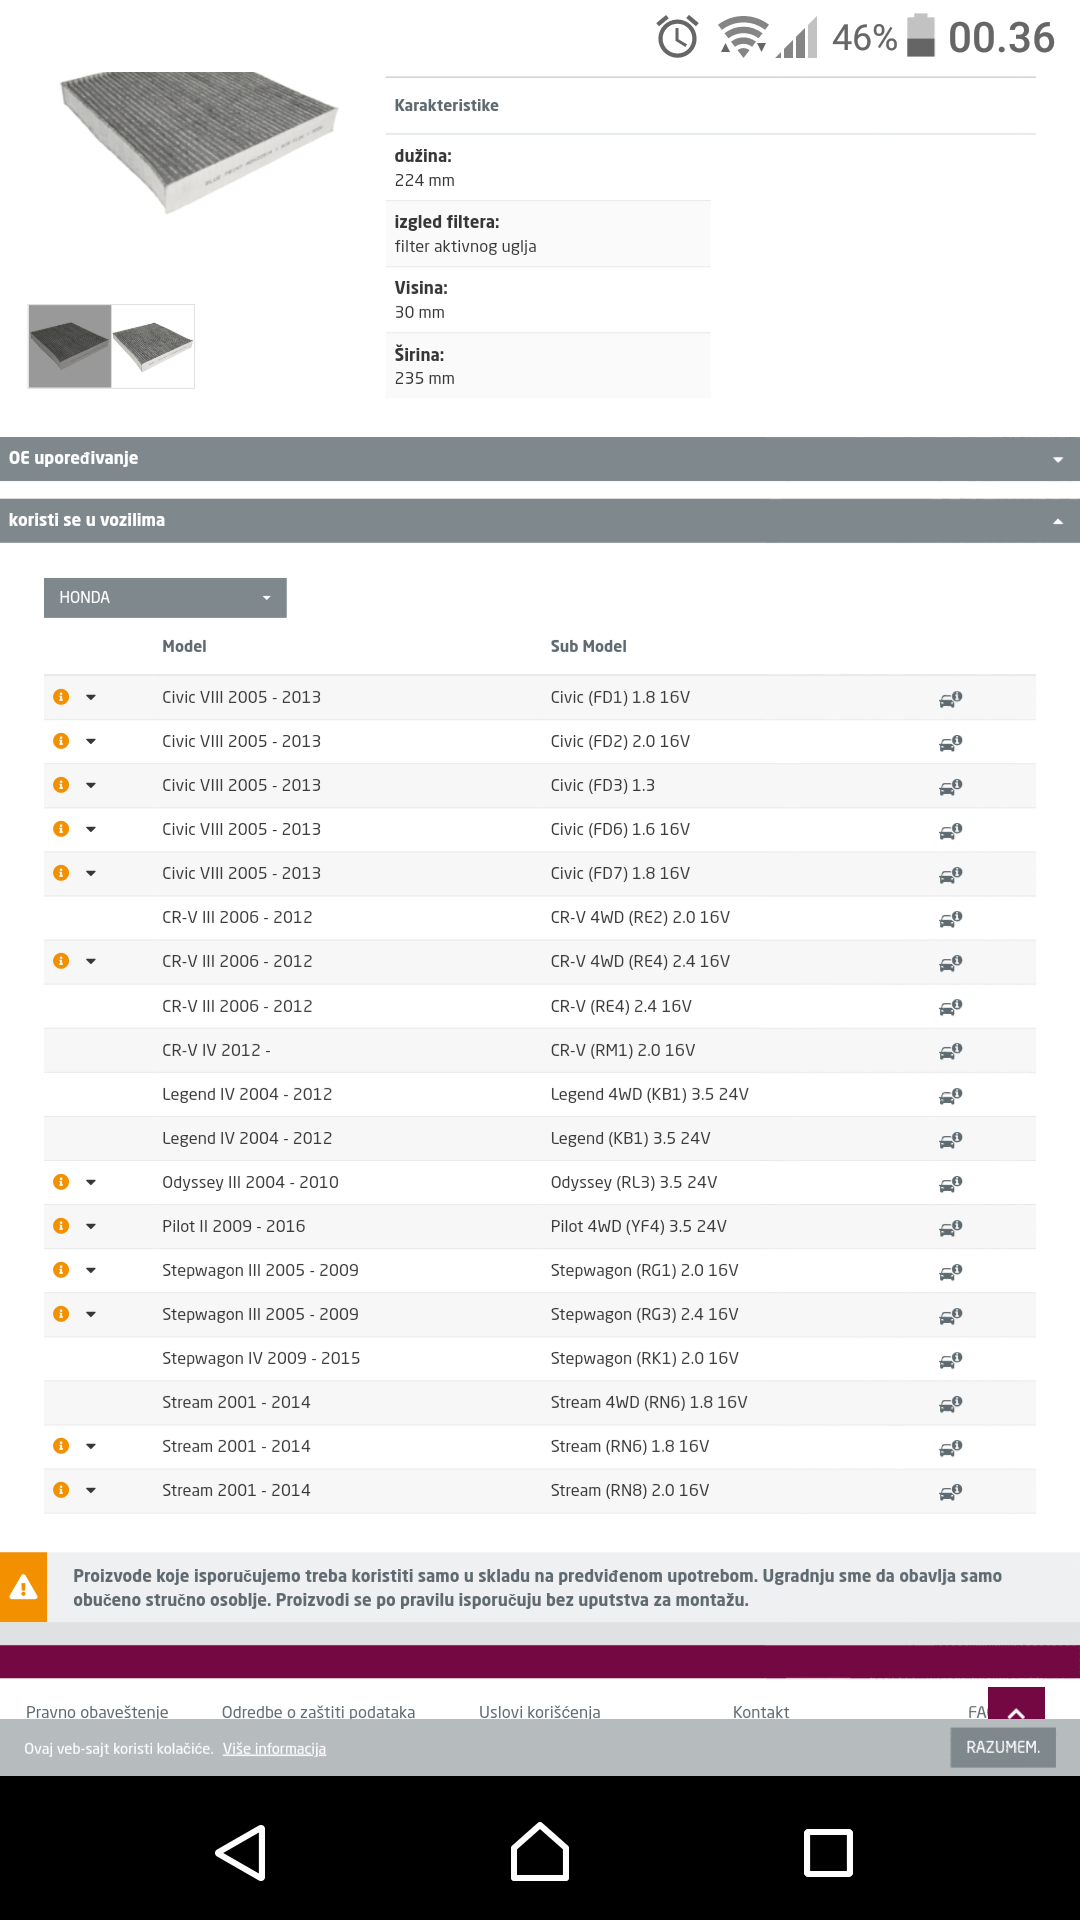Viewport: 1080px width, 1920px height.
Task: Accept cookies with RAZUMEM button
Action: point(1003,1747)
